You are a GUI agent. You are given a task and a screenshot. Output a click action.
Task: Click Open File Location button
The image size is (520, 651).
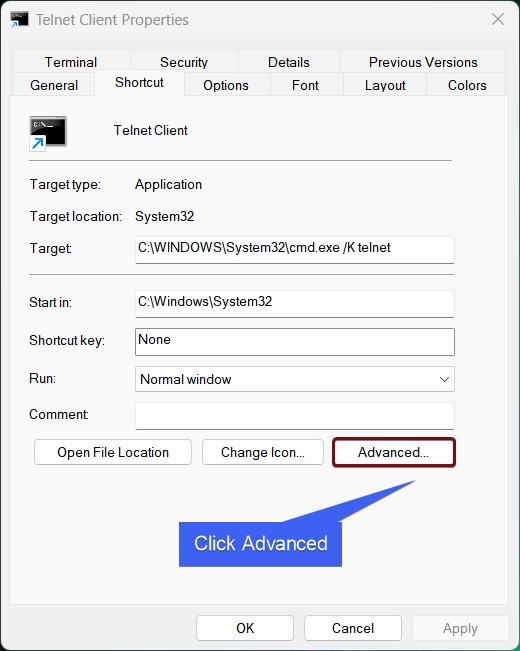113,452
